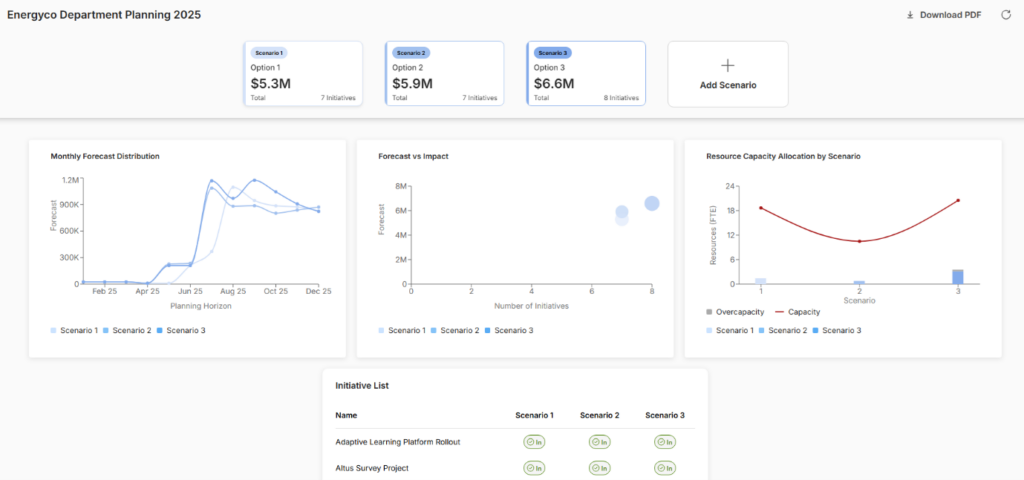Click the Altus Survey Project row name

pyautogui.click(x=372, y=467)
